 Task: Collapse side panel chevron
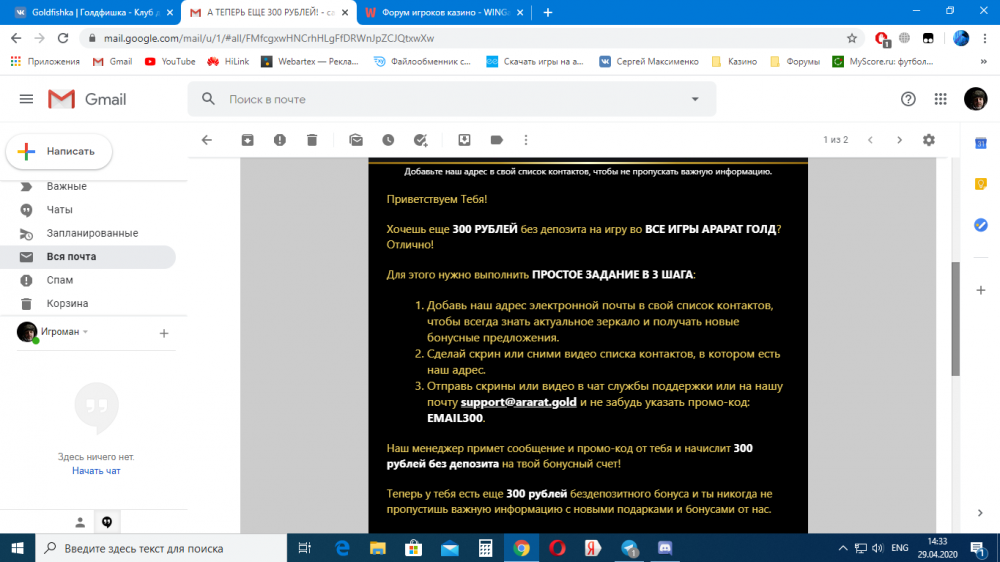(980, 513)
